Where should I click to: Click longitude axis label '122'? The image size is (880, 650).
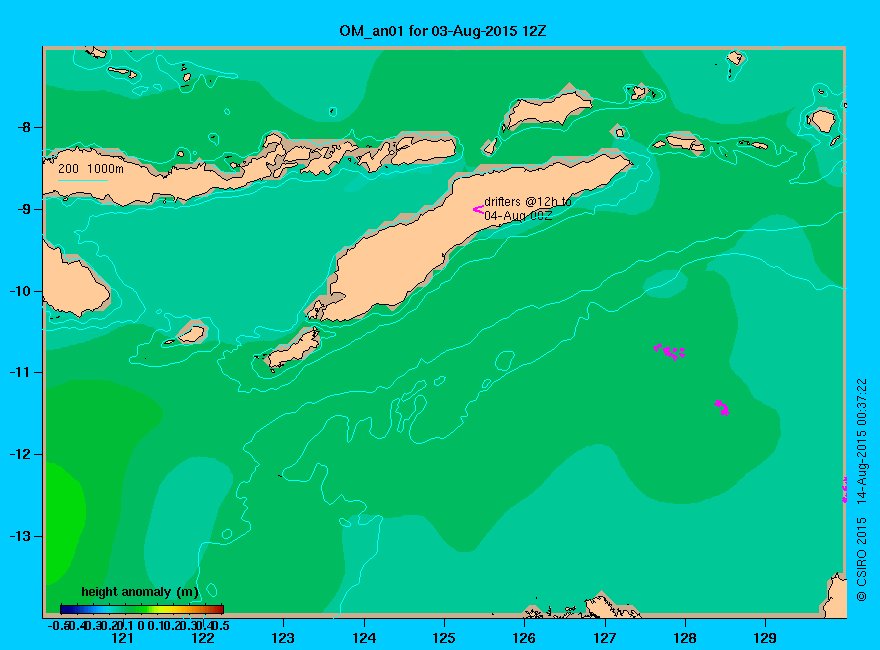tap(203, 638)
